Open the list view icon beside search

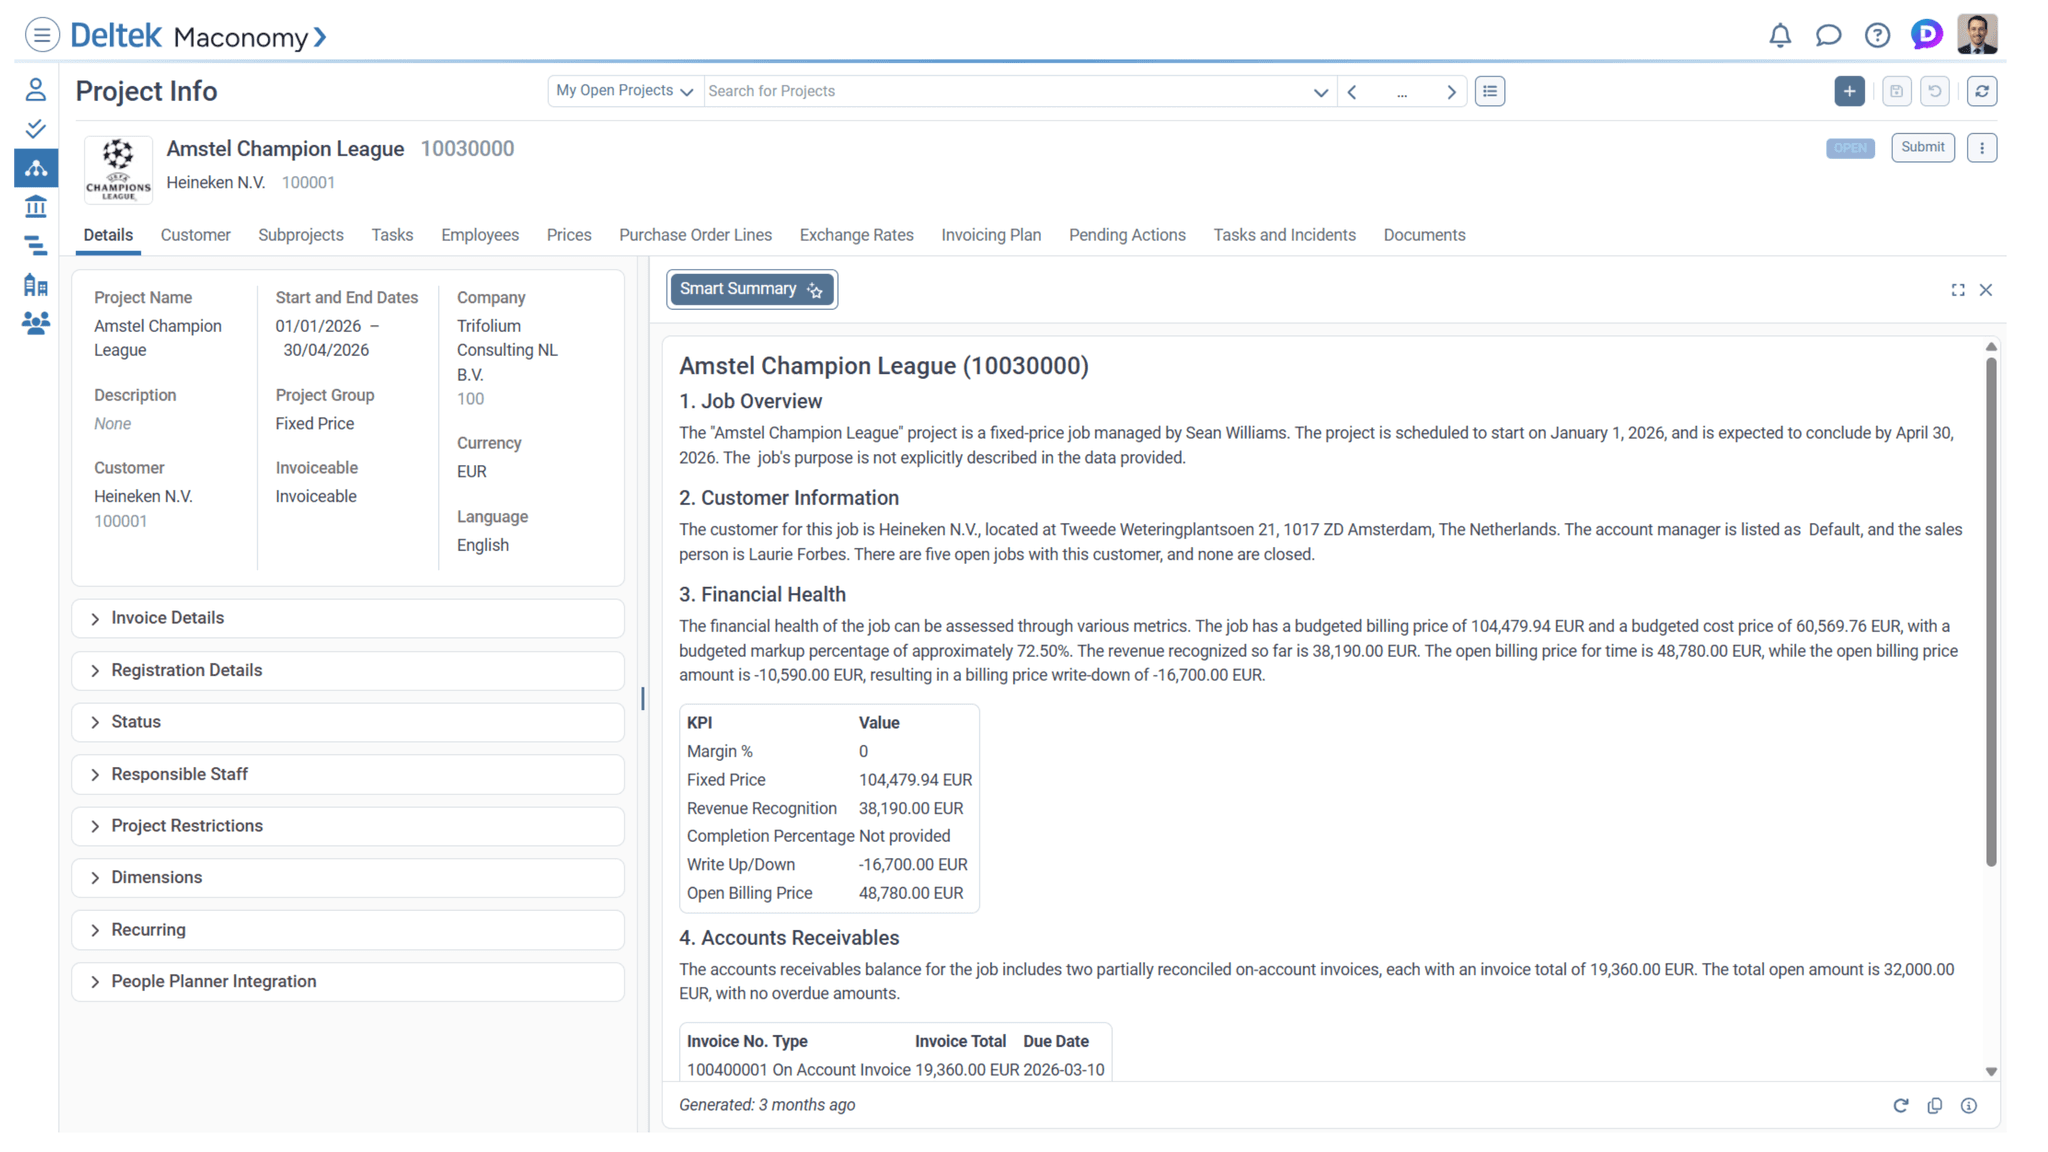[1490, 91]
